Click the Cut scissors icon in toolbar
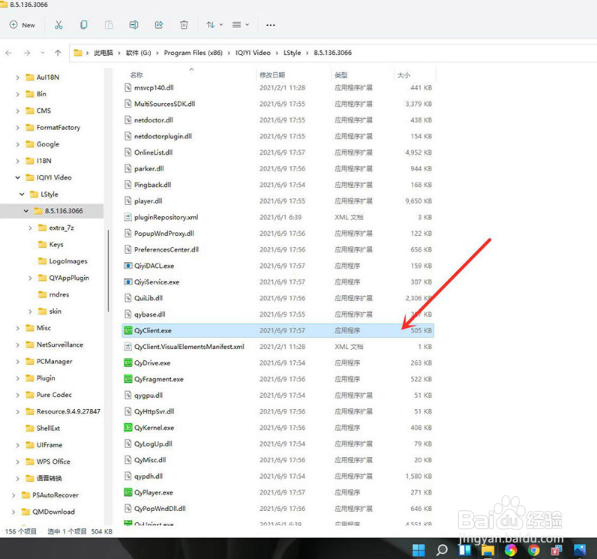Image resolution: width=597 pixels, height=559 pixels. [x=58, y=25]
